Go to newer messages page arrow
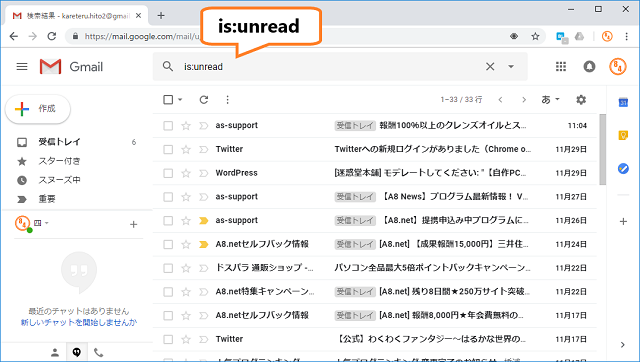Screen dimensions: 640x362 coord(500,100)
